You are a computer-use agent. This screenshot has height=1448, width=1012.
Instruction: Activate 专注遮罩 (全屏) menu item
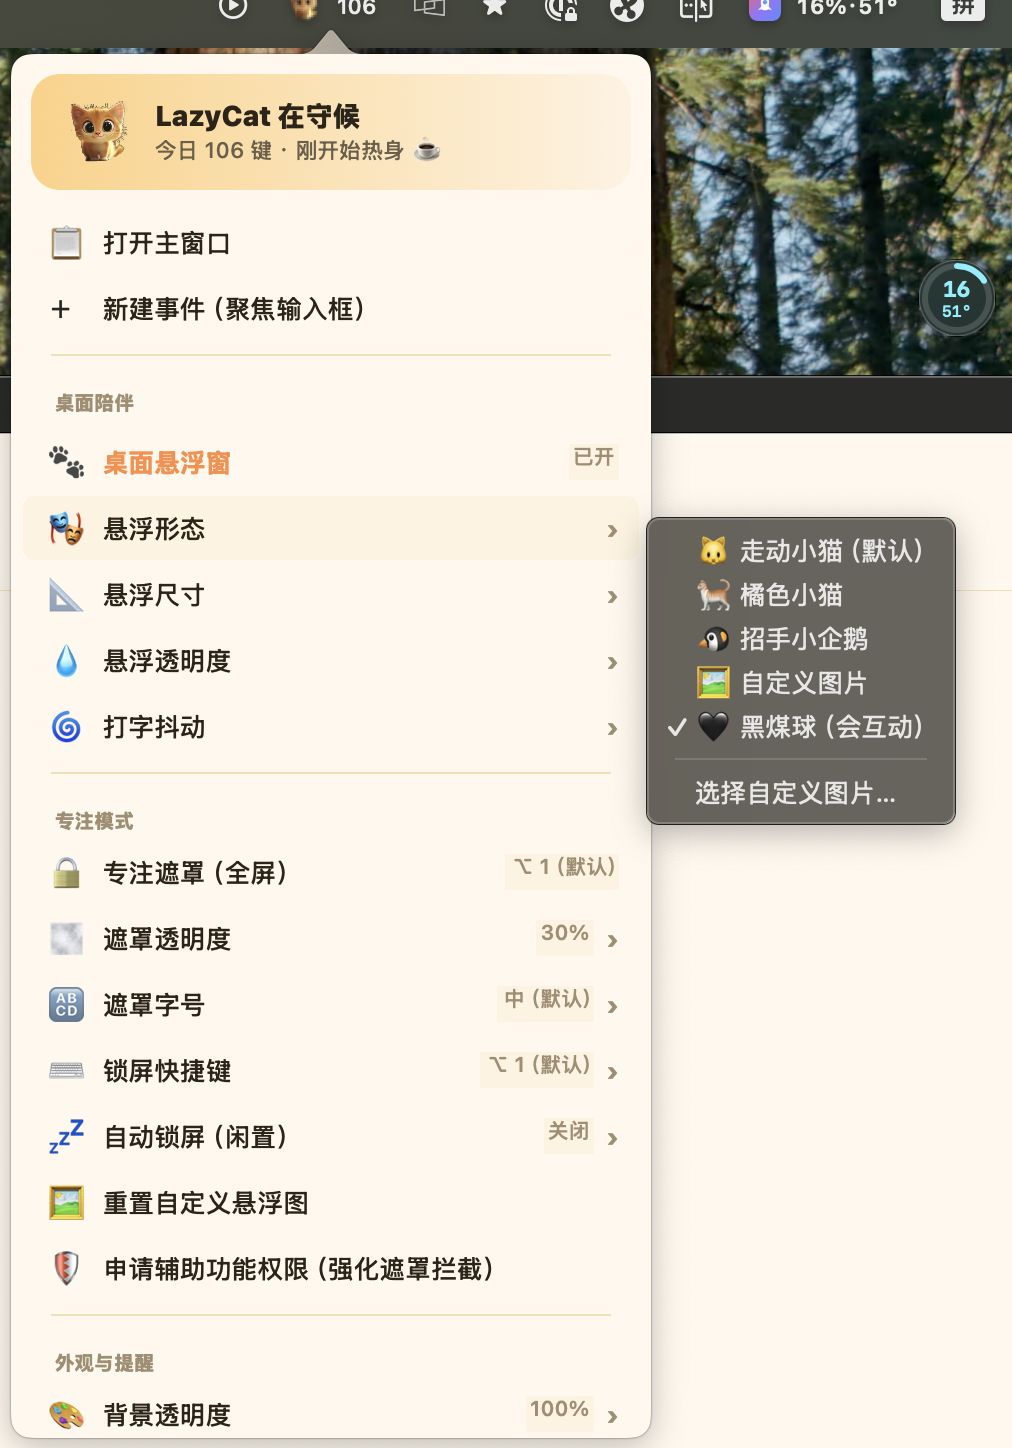tap(330, 873)
